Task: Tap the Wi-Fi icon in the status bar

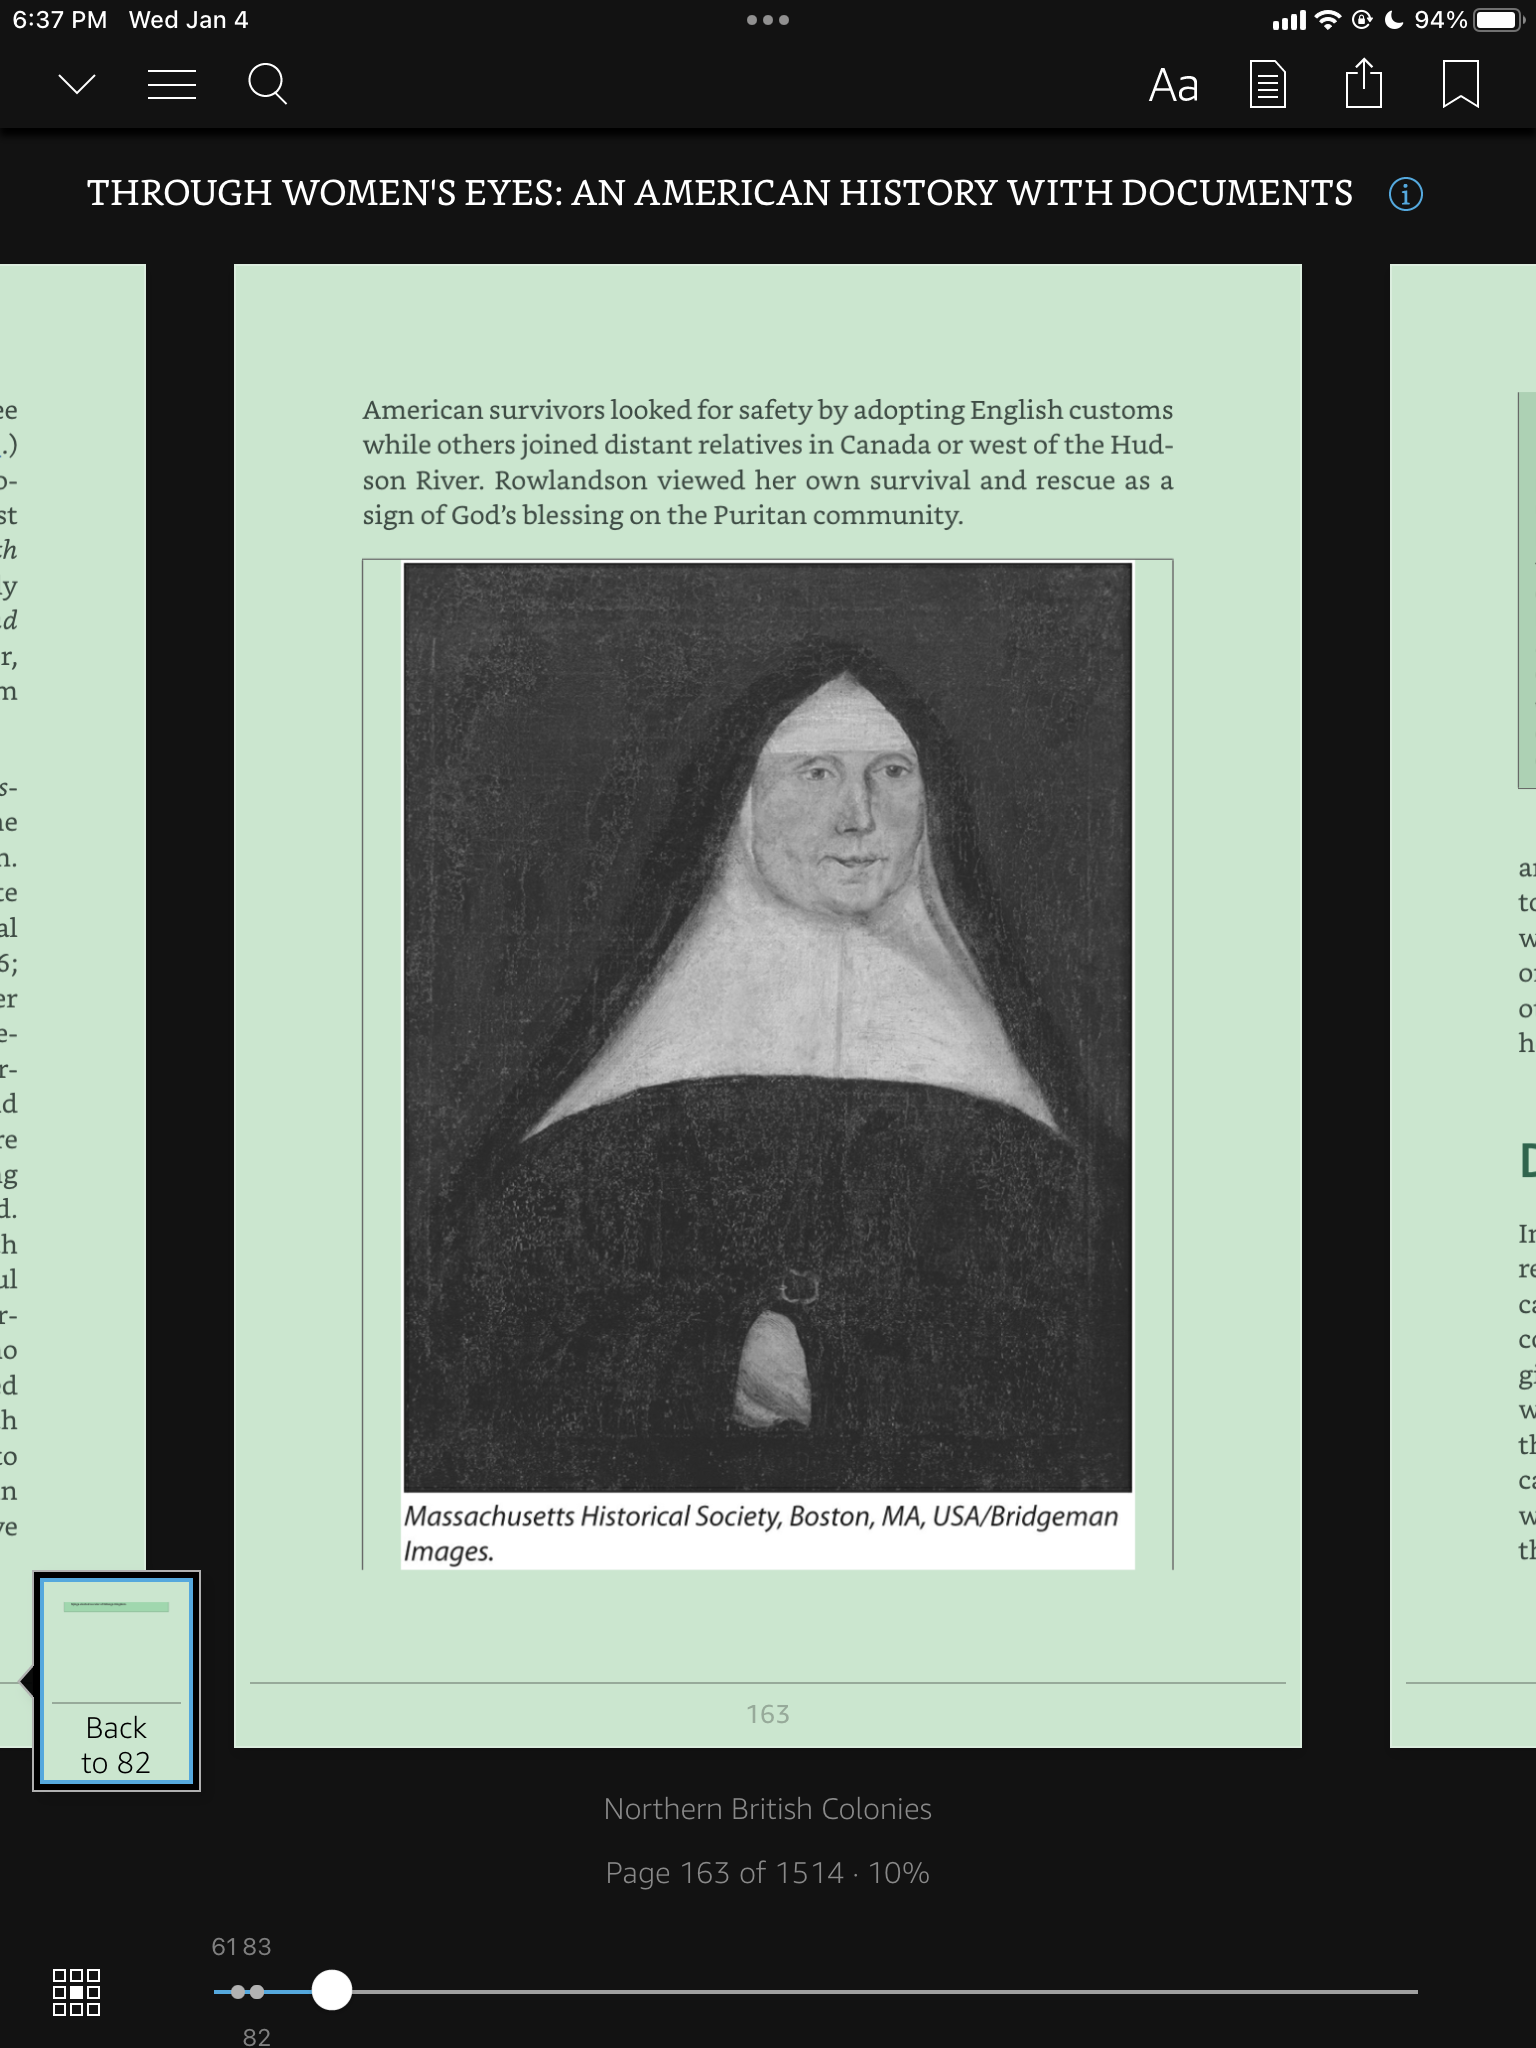Action: 1328,20
